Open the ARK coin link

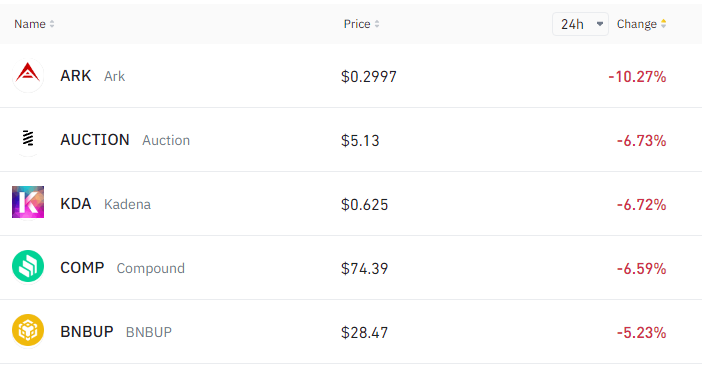93,76
